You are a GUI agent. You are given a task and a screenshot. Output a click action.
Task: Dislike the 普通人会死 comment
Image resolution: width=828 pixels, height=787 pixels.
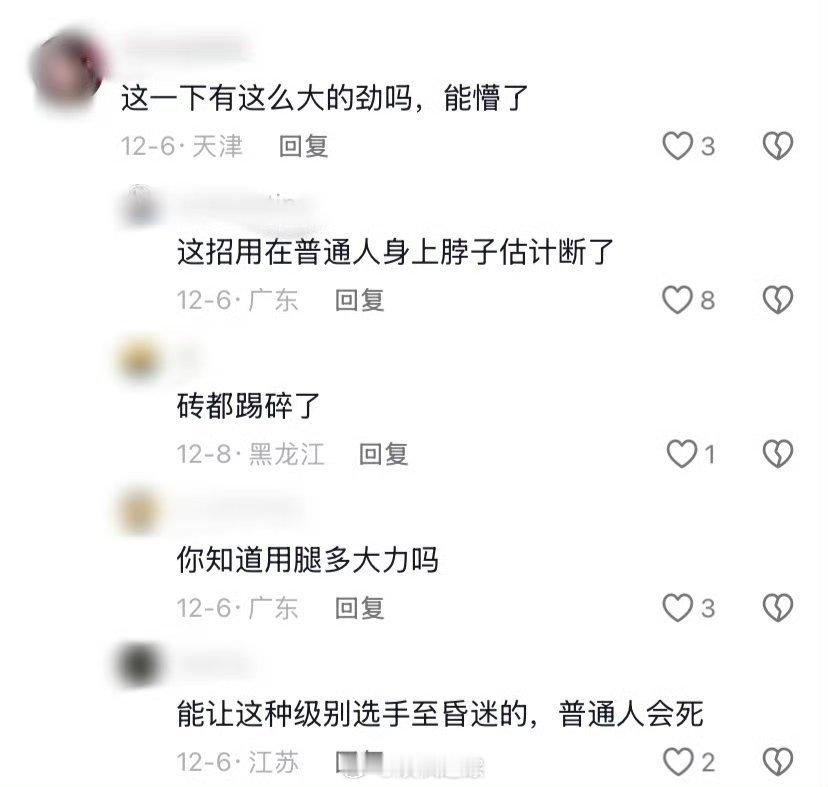[x=778, y=762]
